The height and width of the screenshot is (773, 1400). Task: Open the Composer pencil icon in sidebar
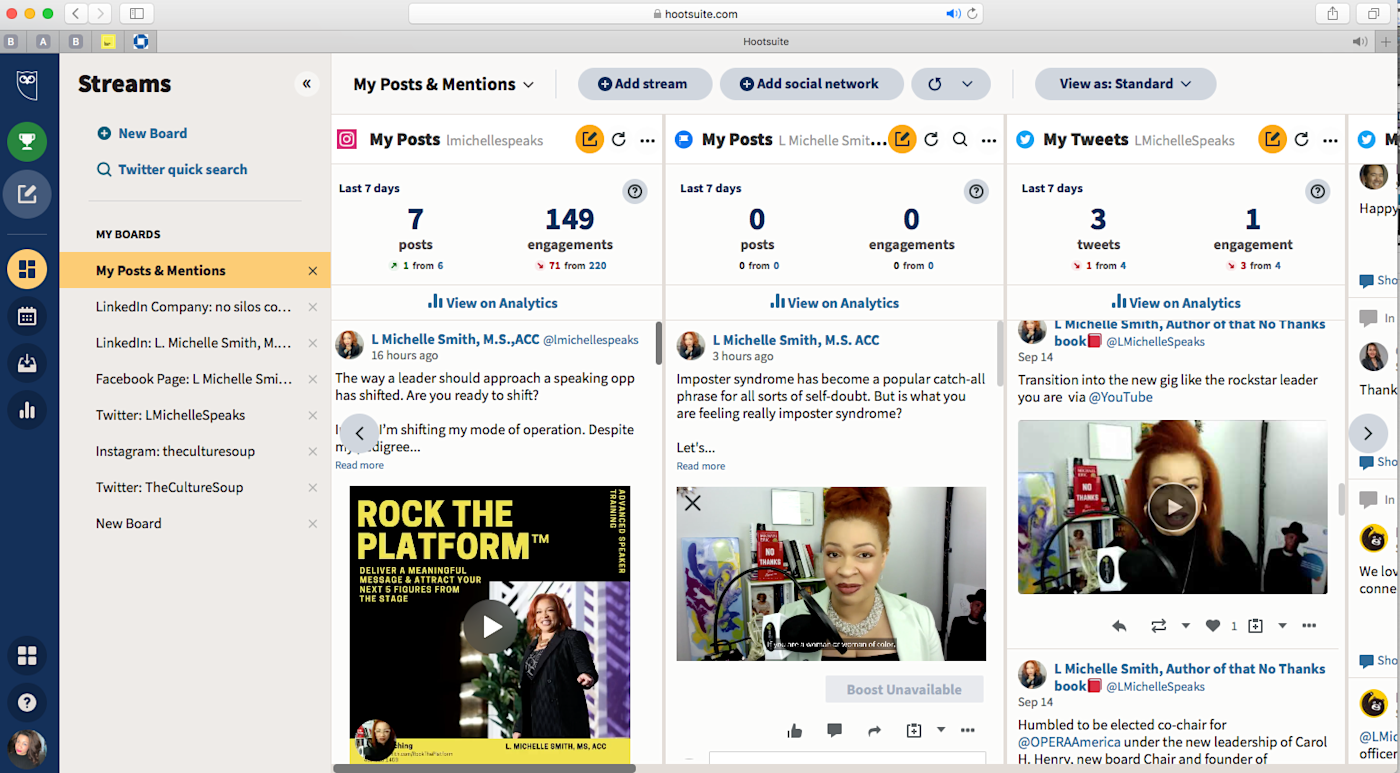tap(27, 194)
